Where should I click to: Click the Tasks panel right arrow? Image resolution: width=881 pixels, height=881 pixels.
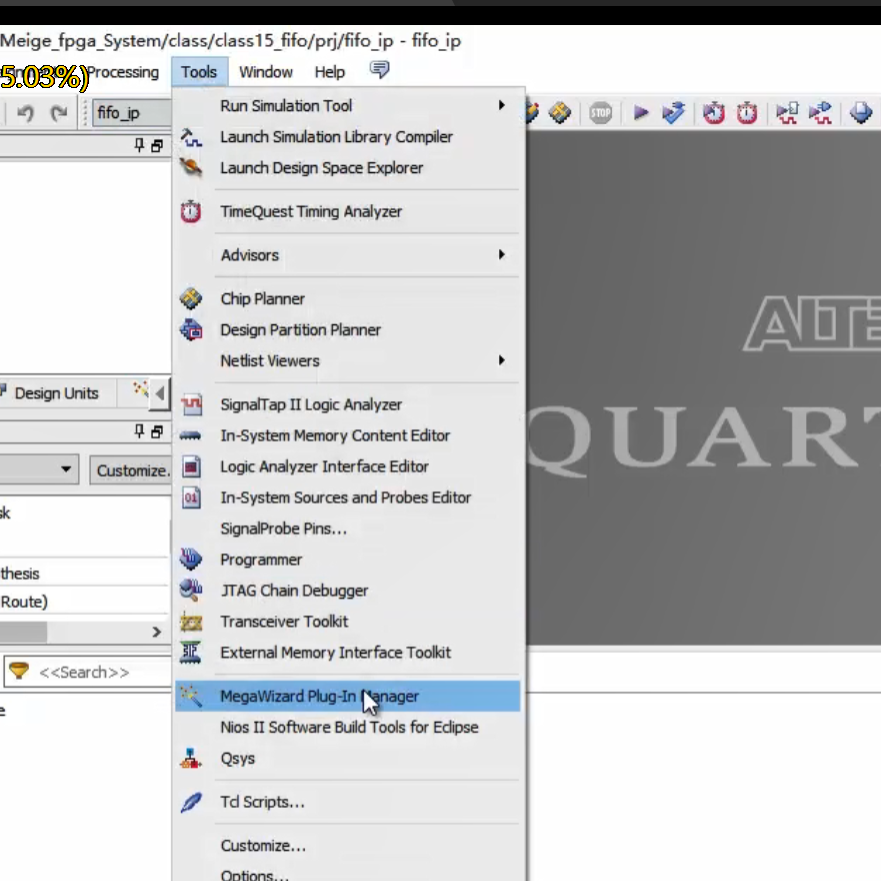(x=157, y=632)
